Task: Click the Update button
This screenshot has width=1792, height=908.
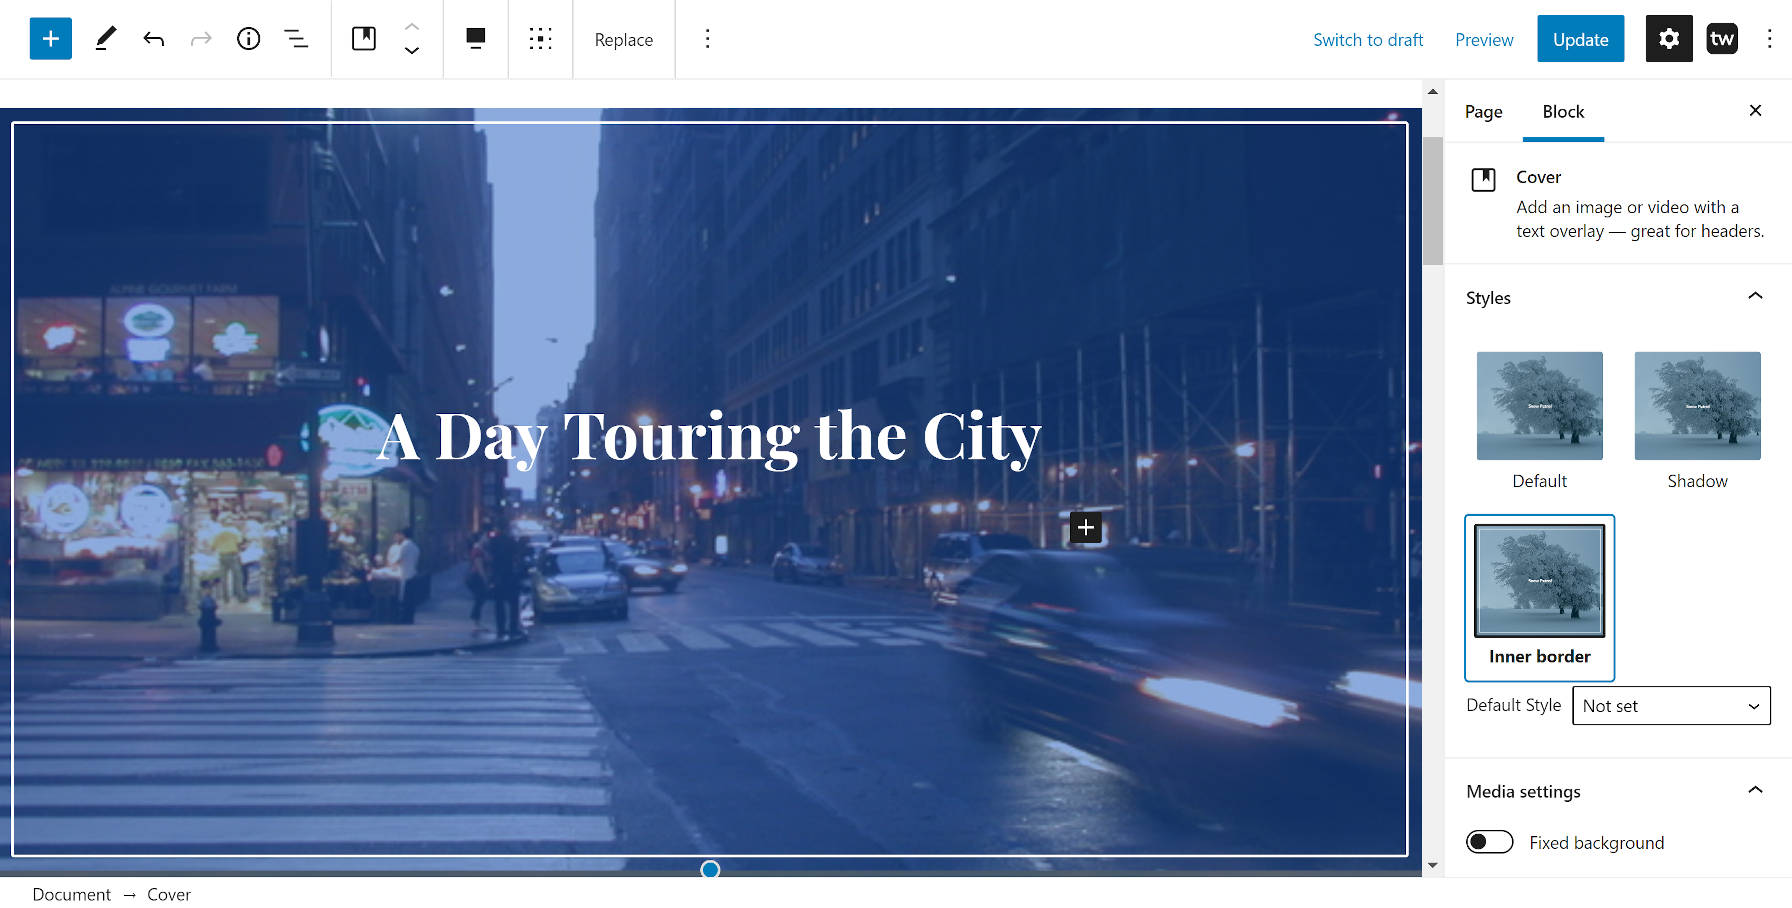Action: pyautogui.click(x=1580, y=39)
